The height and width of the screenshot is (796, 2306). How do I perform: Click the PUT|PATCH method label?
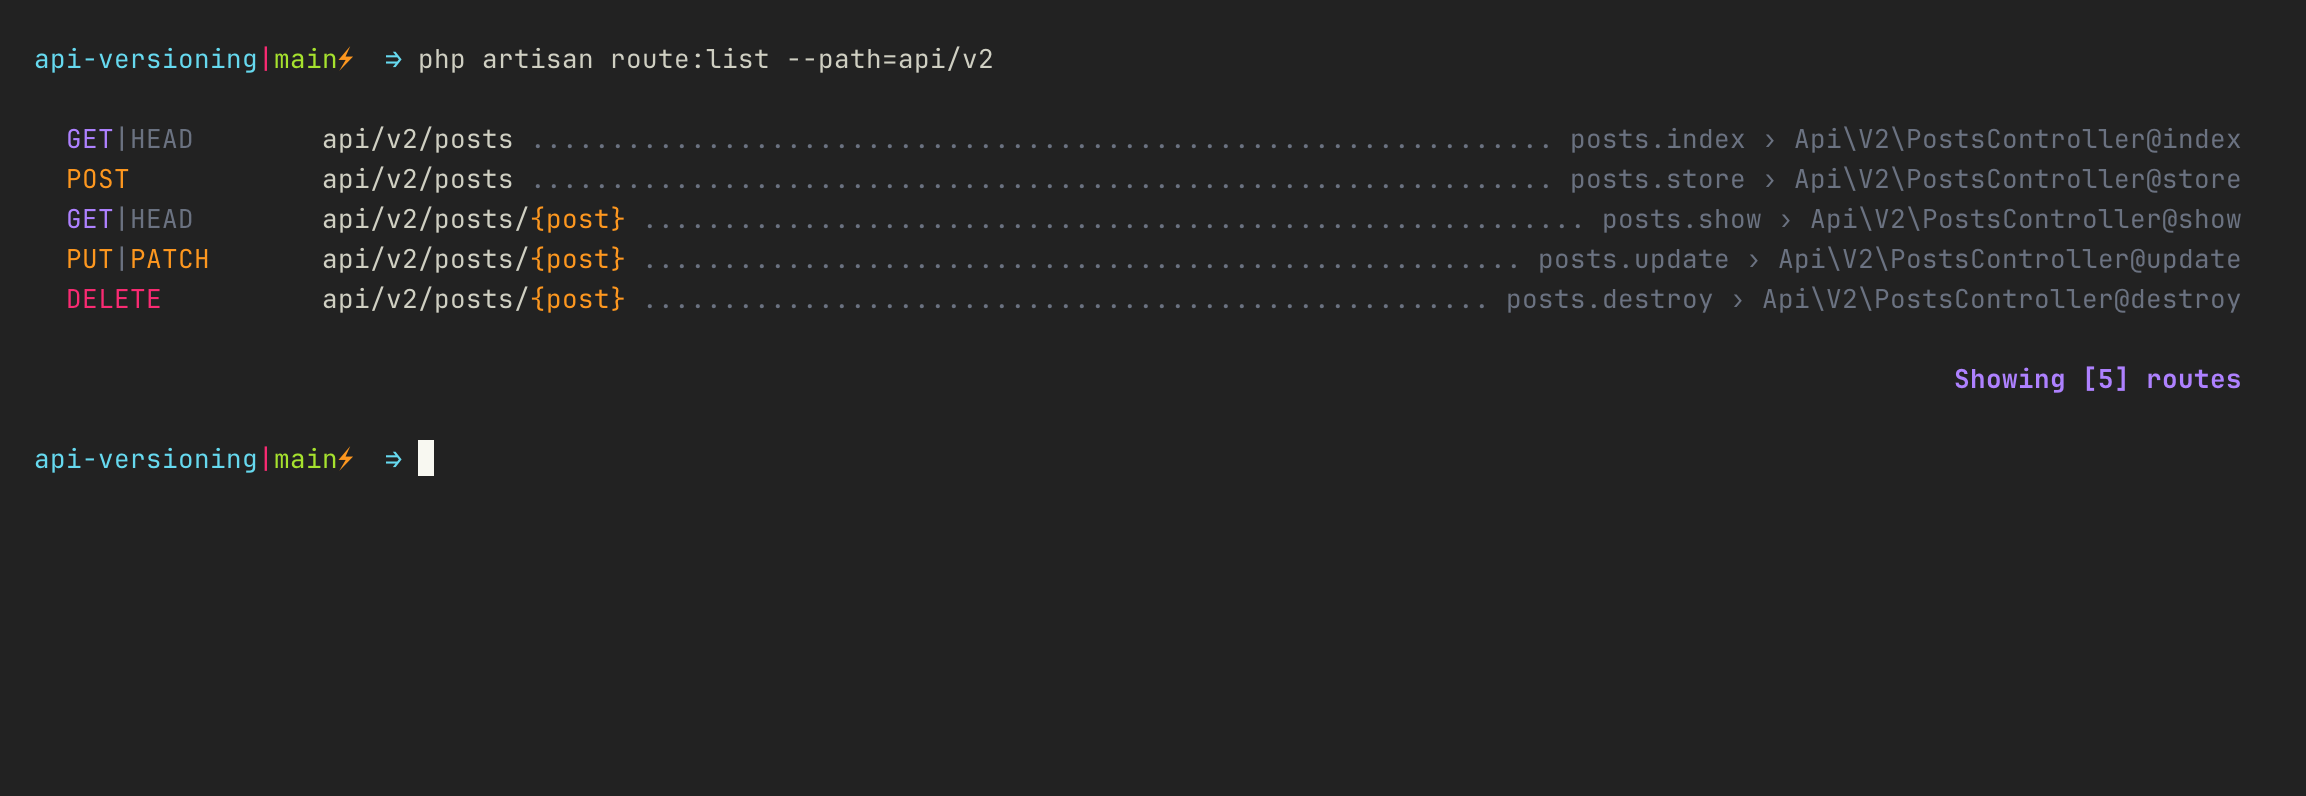[x=138, y=260]
